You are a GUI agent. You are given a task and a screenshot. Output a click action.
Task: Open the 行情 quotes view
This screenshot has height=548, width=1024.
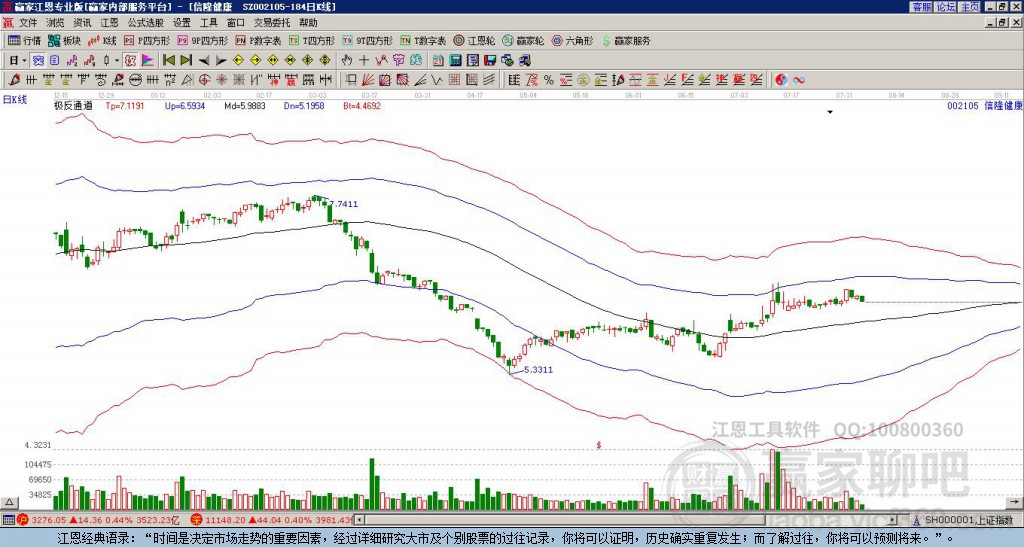pyautogui.click(x=24, y=40)
